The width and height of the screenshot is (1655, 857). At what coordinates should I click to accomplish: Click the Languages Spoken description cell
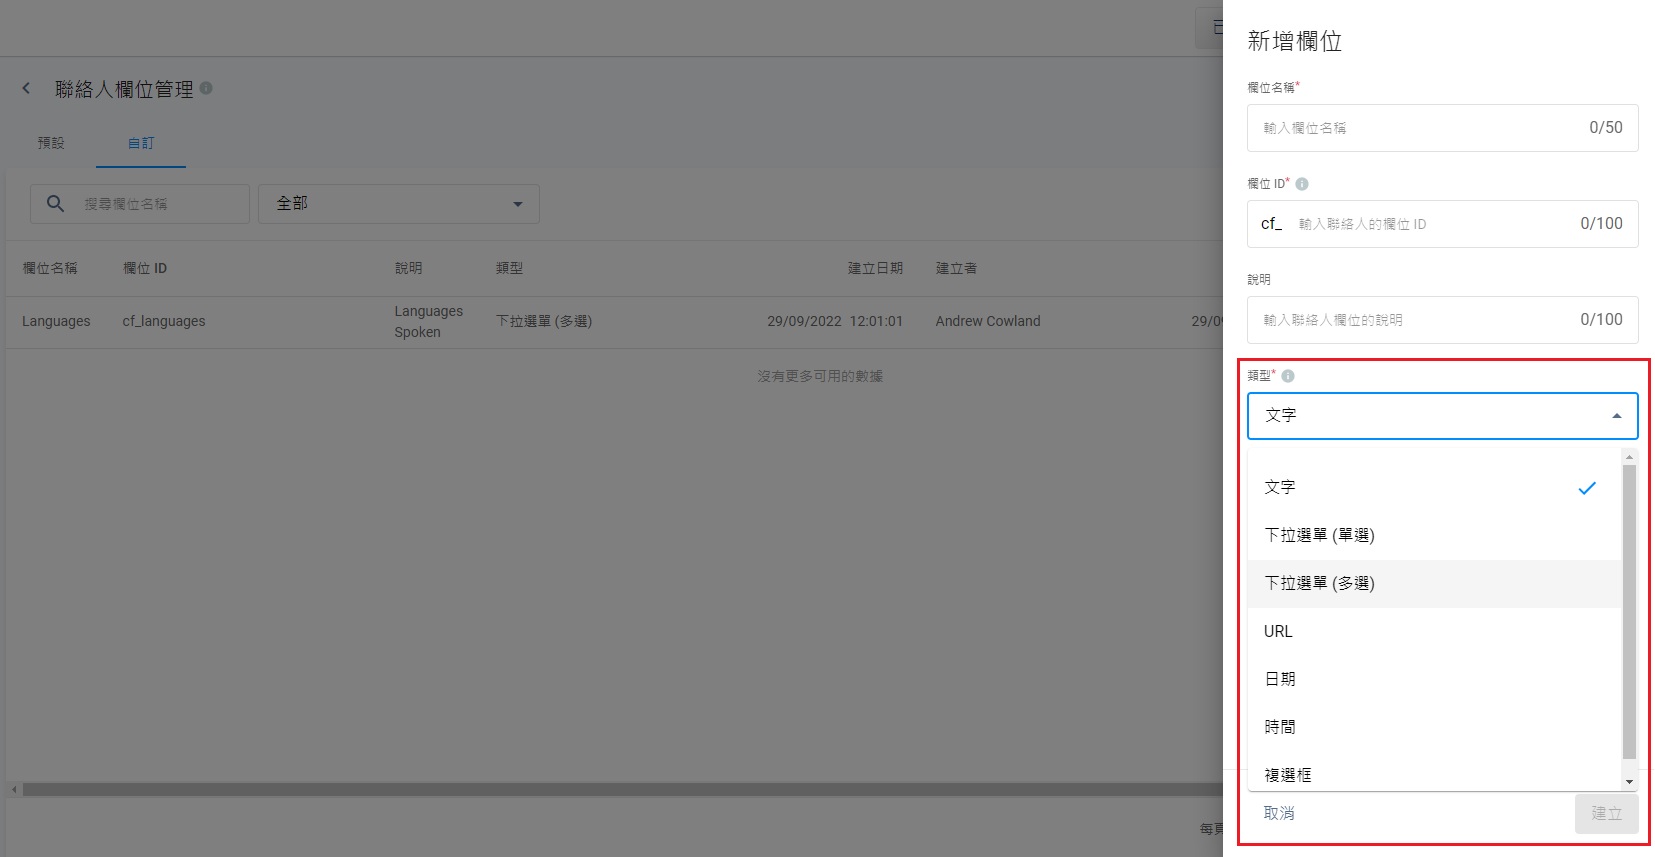(x=429, y=322)
